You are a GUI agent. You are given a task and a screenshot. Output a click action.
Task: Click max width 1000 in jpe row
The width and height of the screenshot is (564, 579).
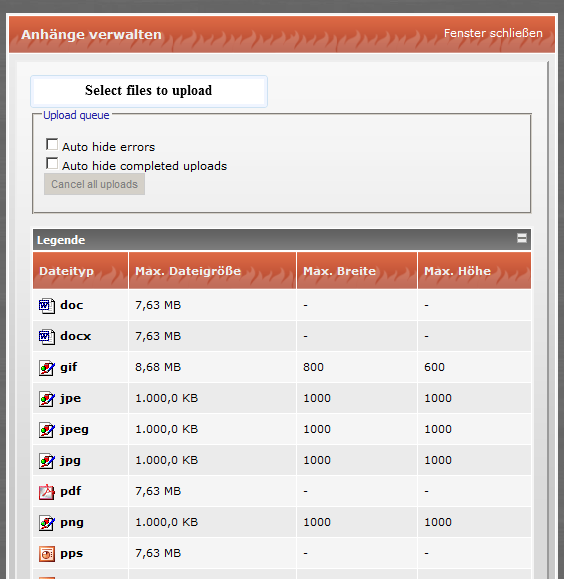[317, 398]
